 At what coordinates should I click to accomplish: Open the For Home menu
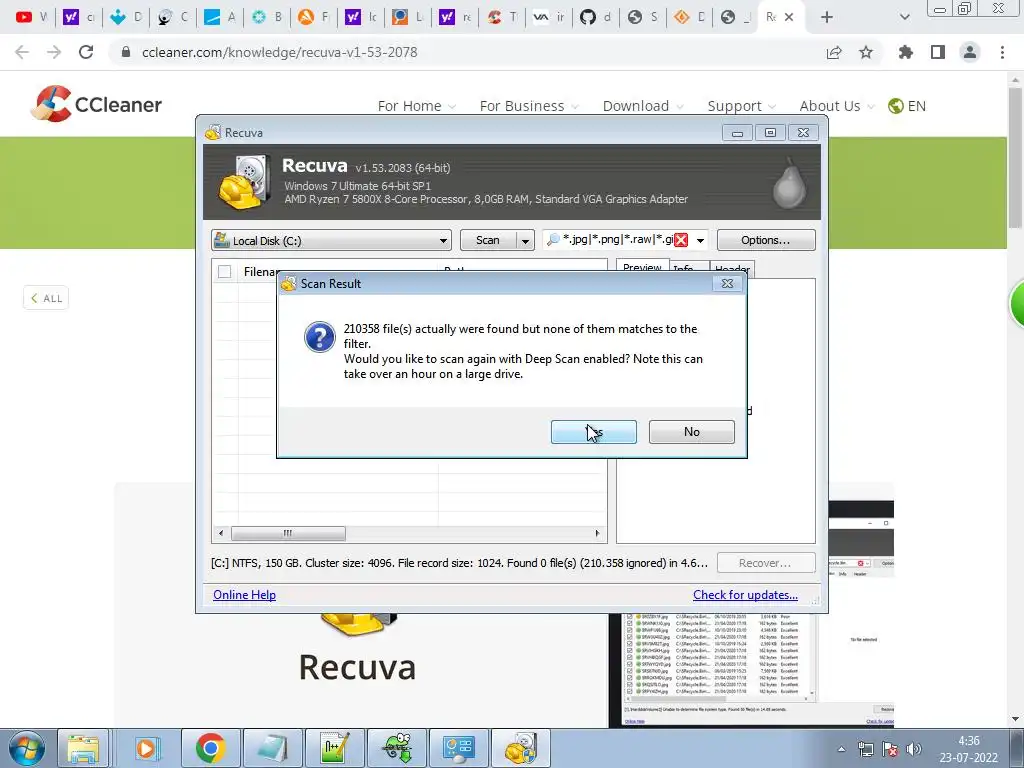(x=417, y=106)
